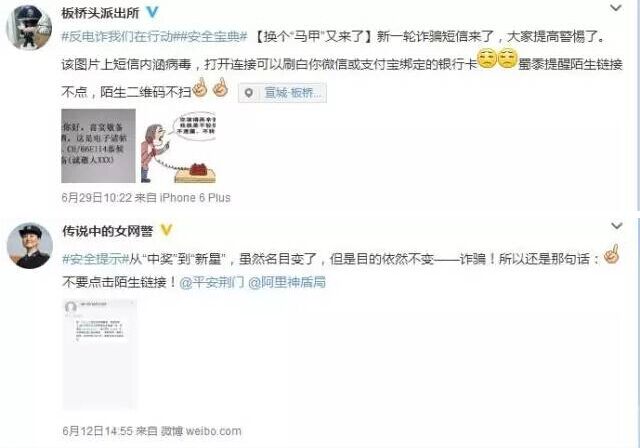Click yellow verified badge beside 传说中的女网警

[x=166, y=230]
